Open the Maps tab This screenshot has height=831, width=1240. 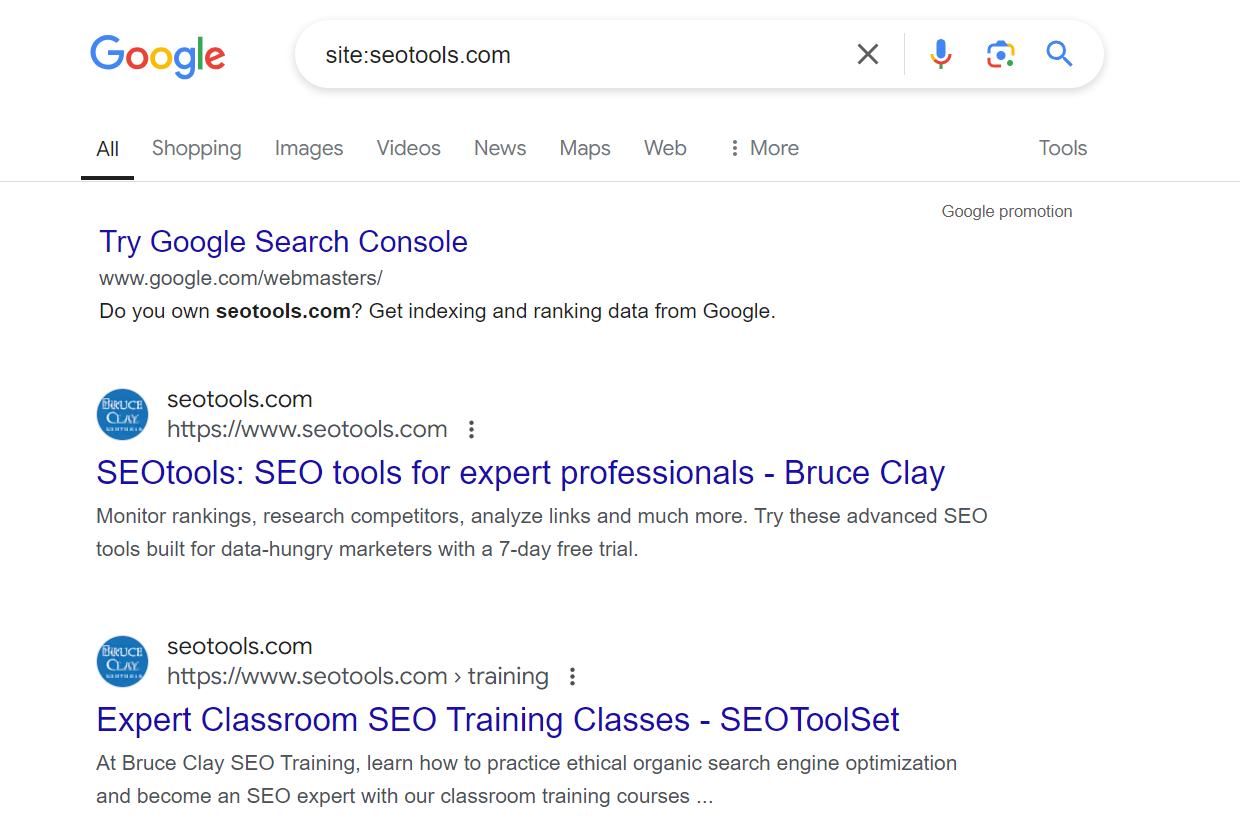pos(585,148)
